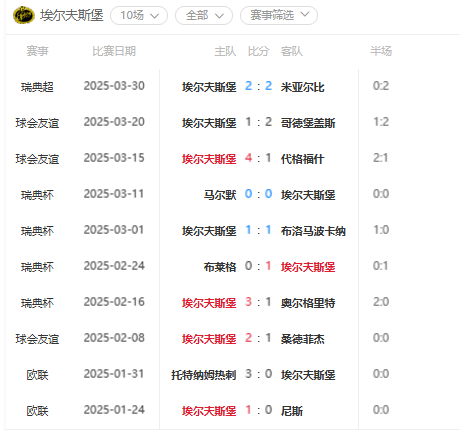Open the 赛事筛选 dropdown
Viewport: 460px width, 431px height.
[279, 15]
